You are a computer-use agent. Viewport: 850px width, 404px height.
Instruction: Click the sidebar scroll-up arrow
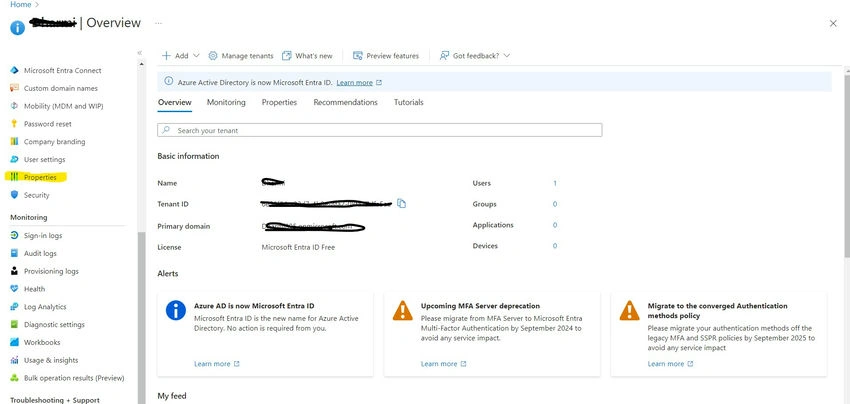(141, 64)
